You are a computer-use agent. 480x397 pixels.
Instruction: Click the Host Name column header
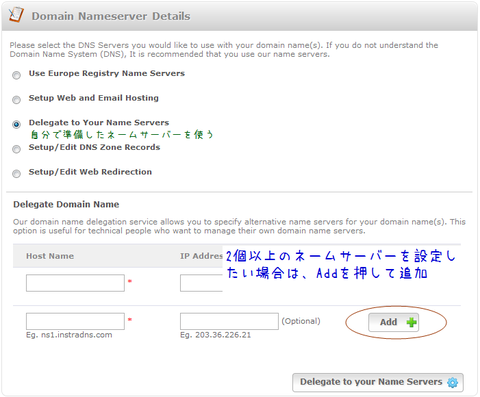click(50, 256)
